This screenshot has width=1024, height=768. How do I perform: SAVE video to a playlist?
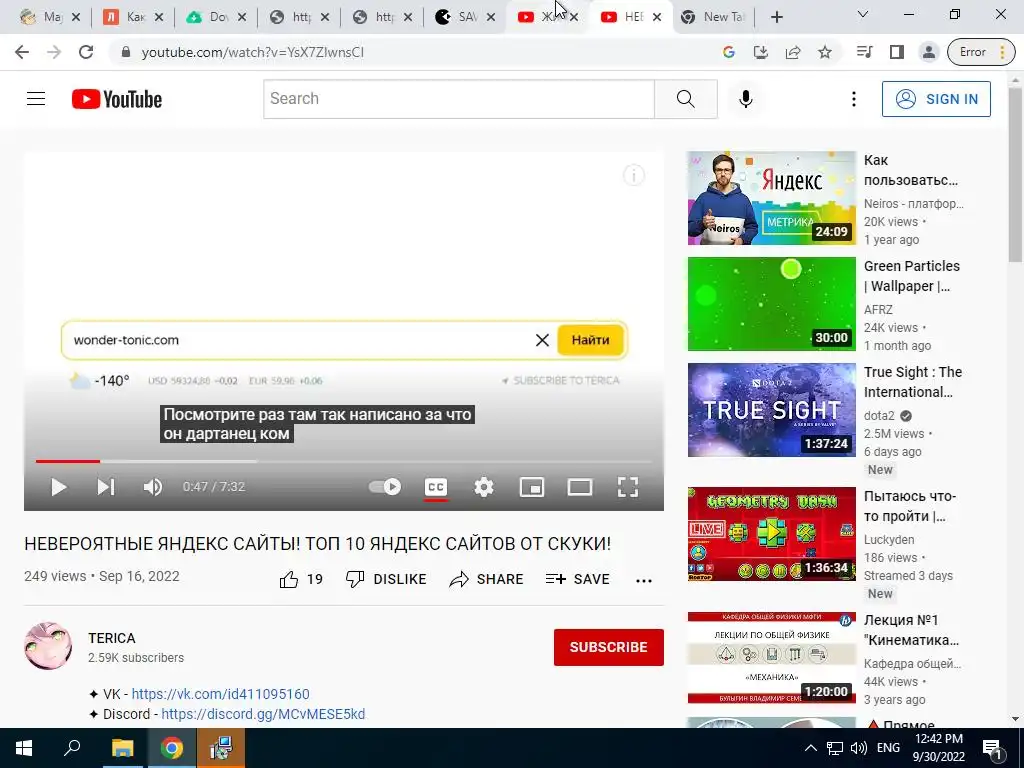click(x=577, y=579)
